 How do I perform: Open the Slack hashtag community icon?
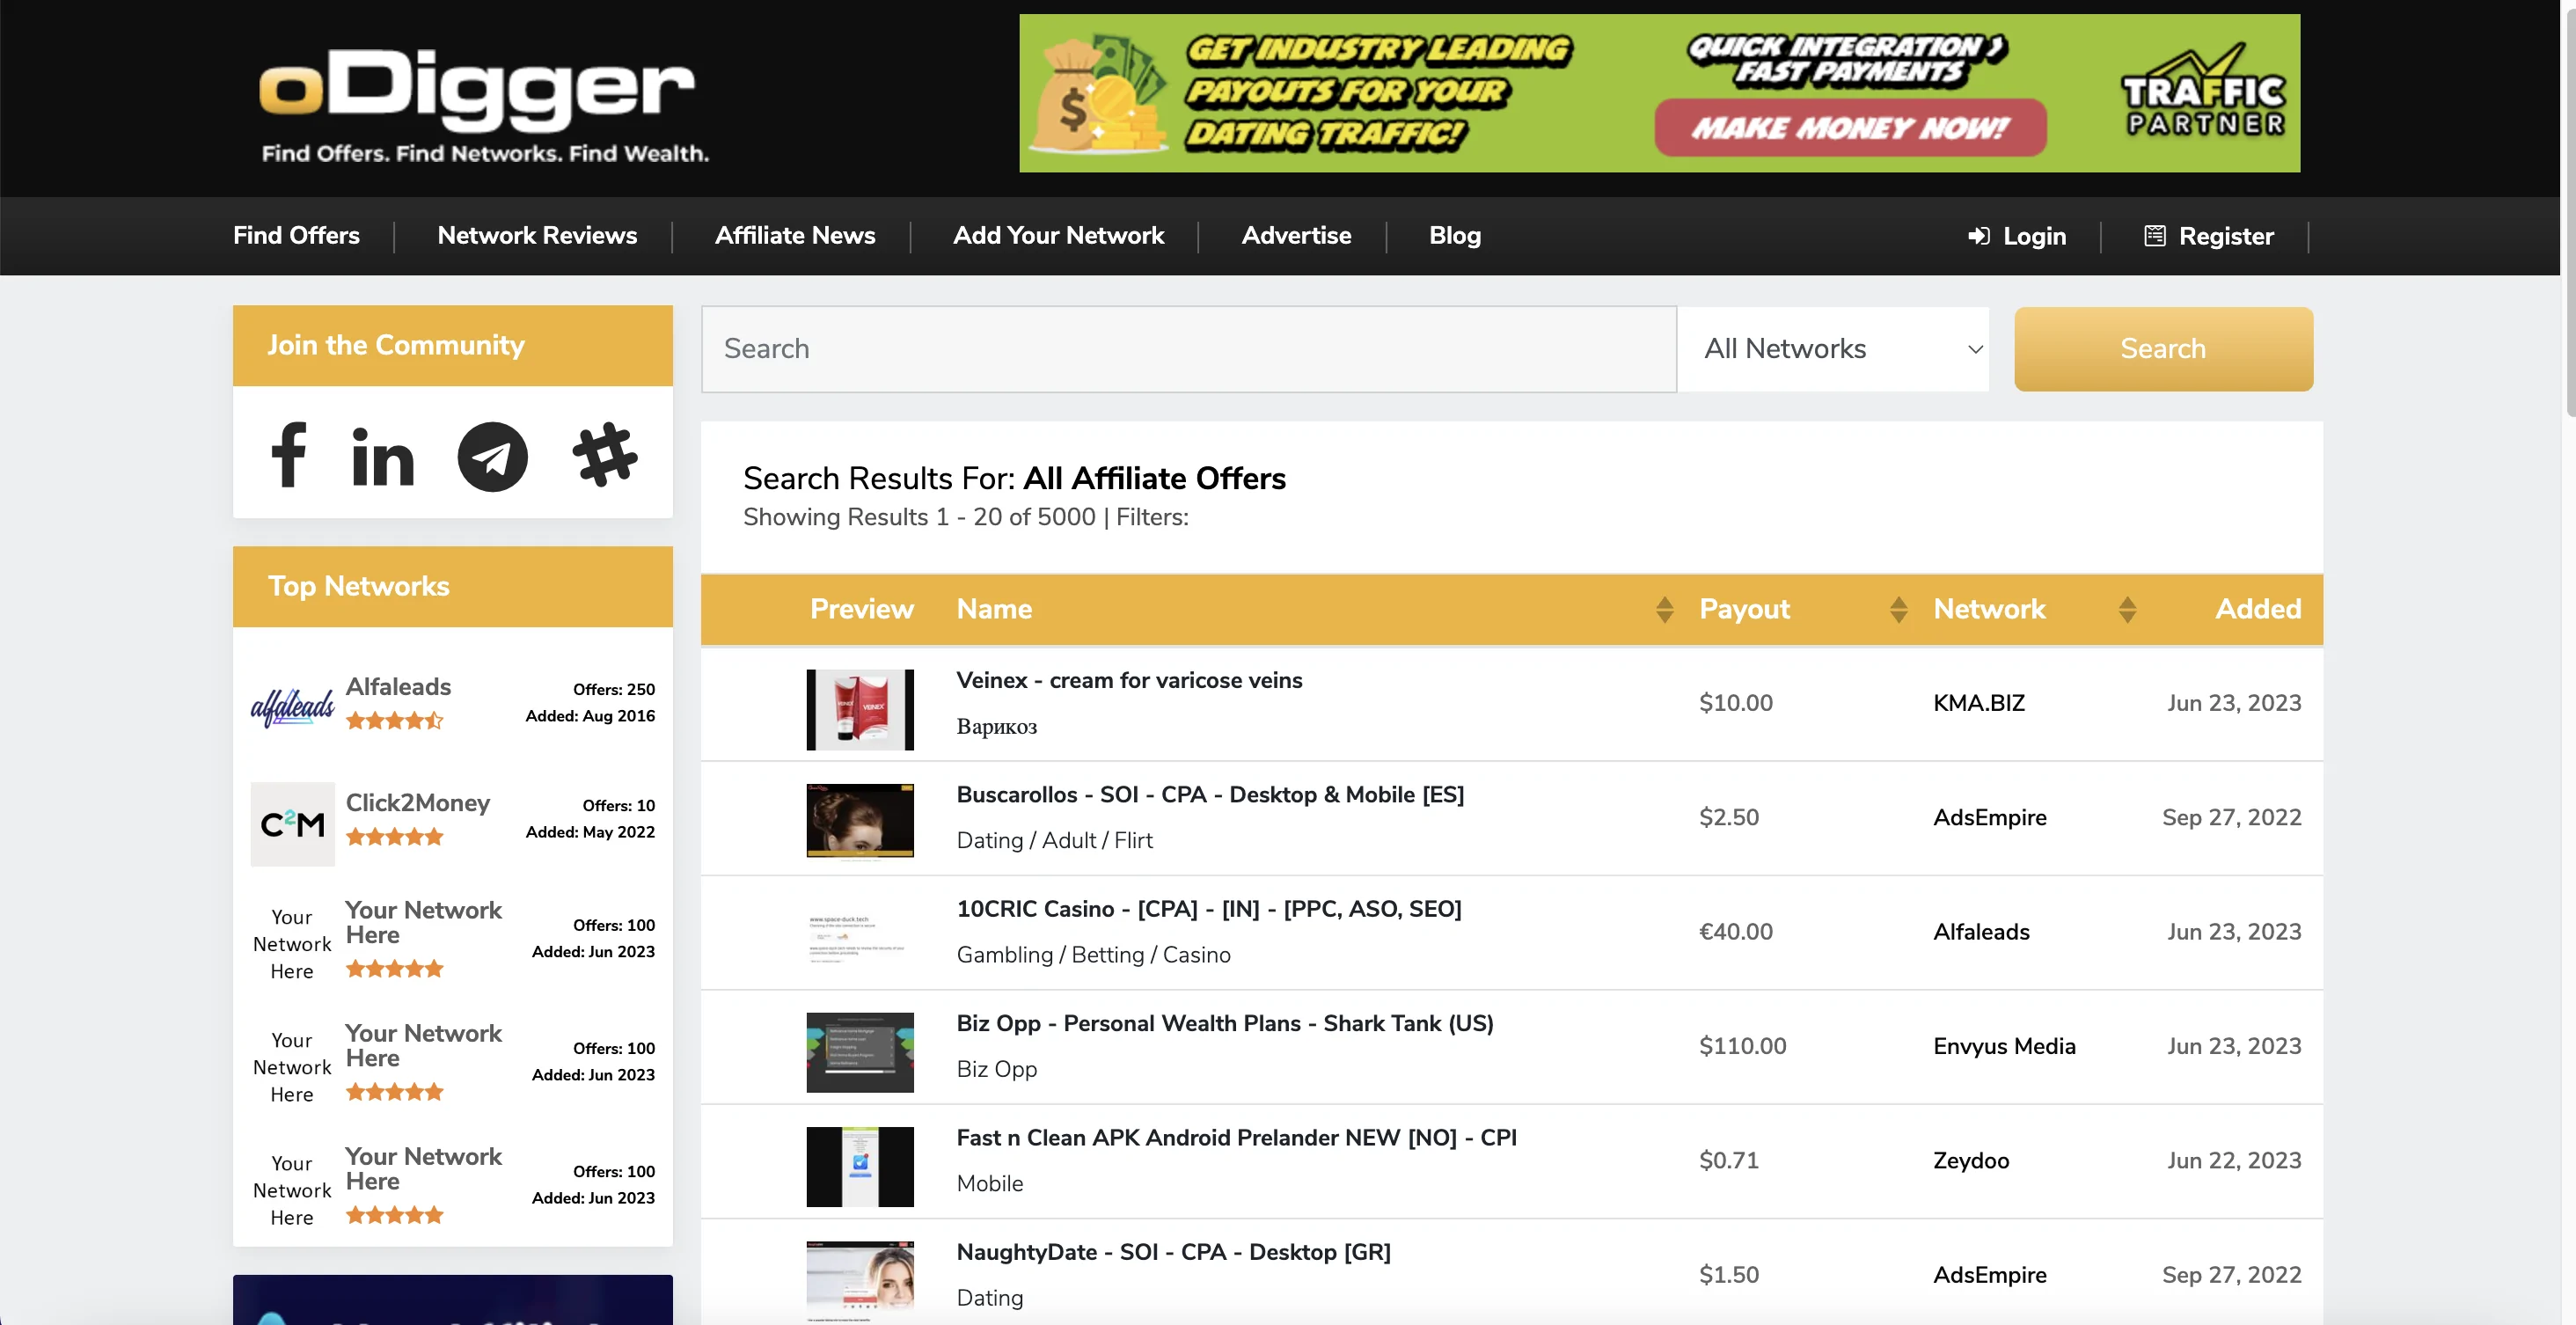point(605,455)
